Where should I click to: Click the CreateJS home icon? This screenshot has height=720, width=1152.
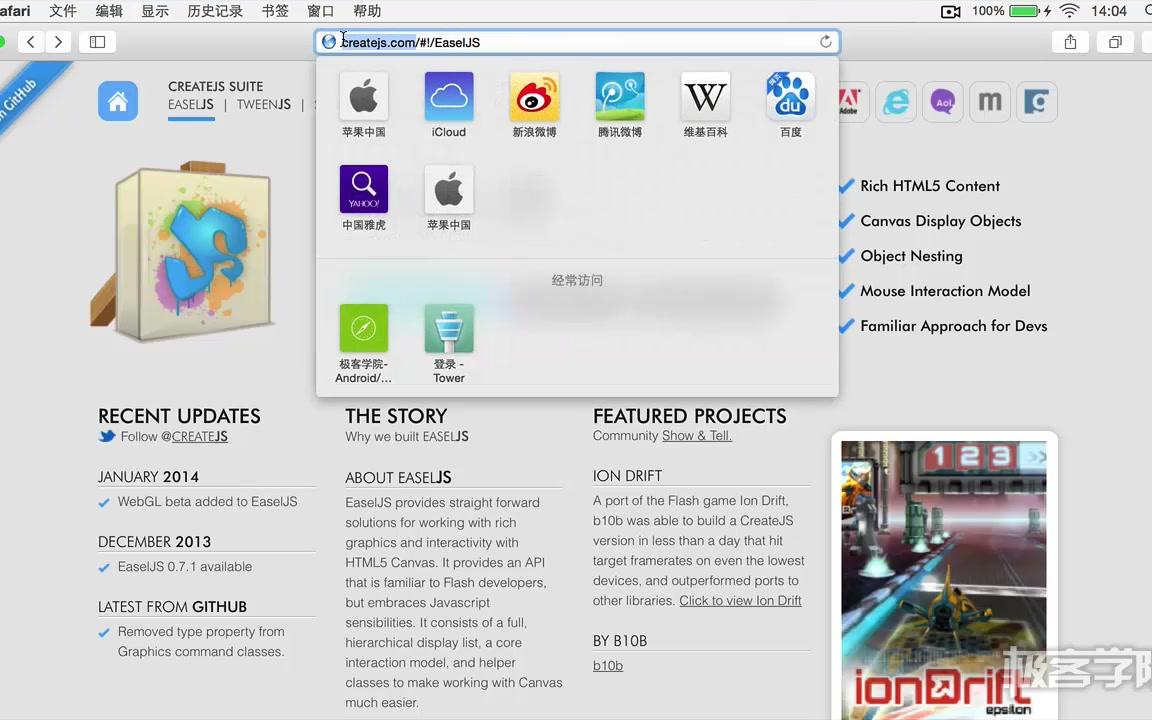pos(118,101)
